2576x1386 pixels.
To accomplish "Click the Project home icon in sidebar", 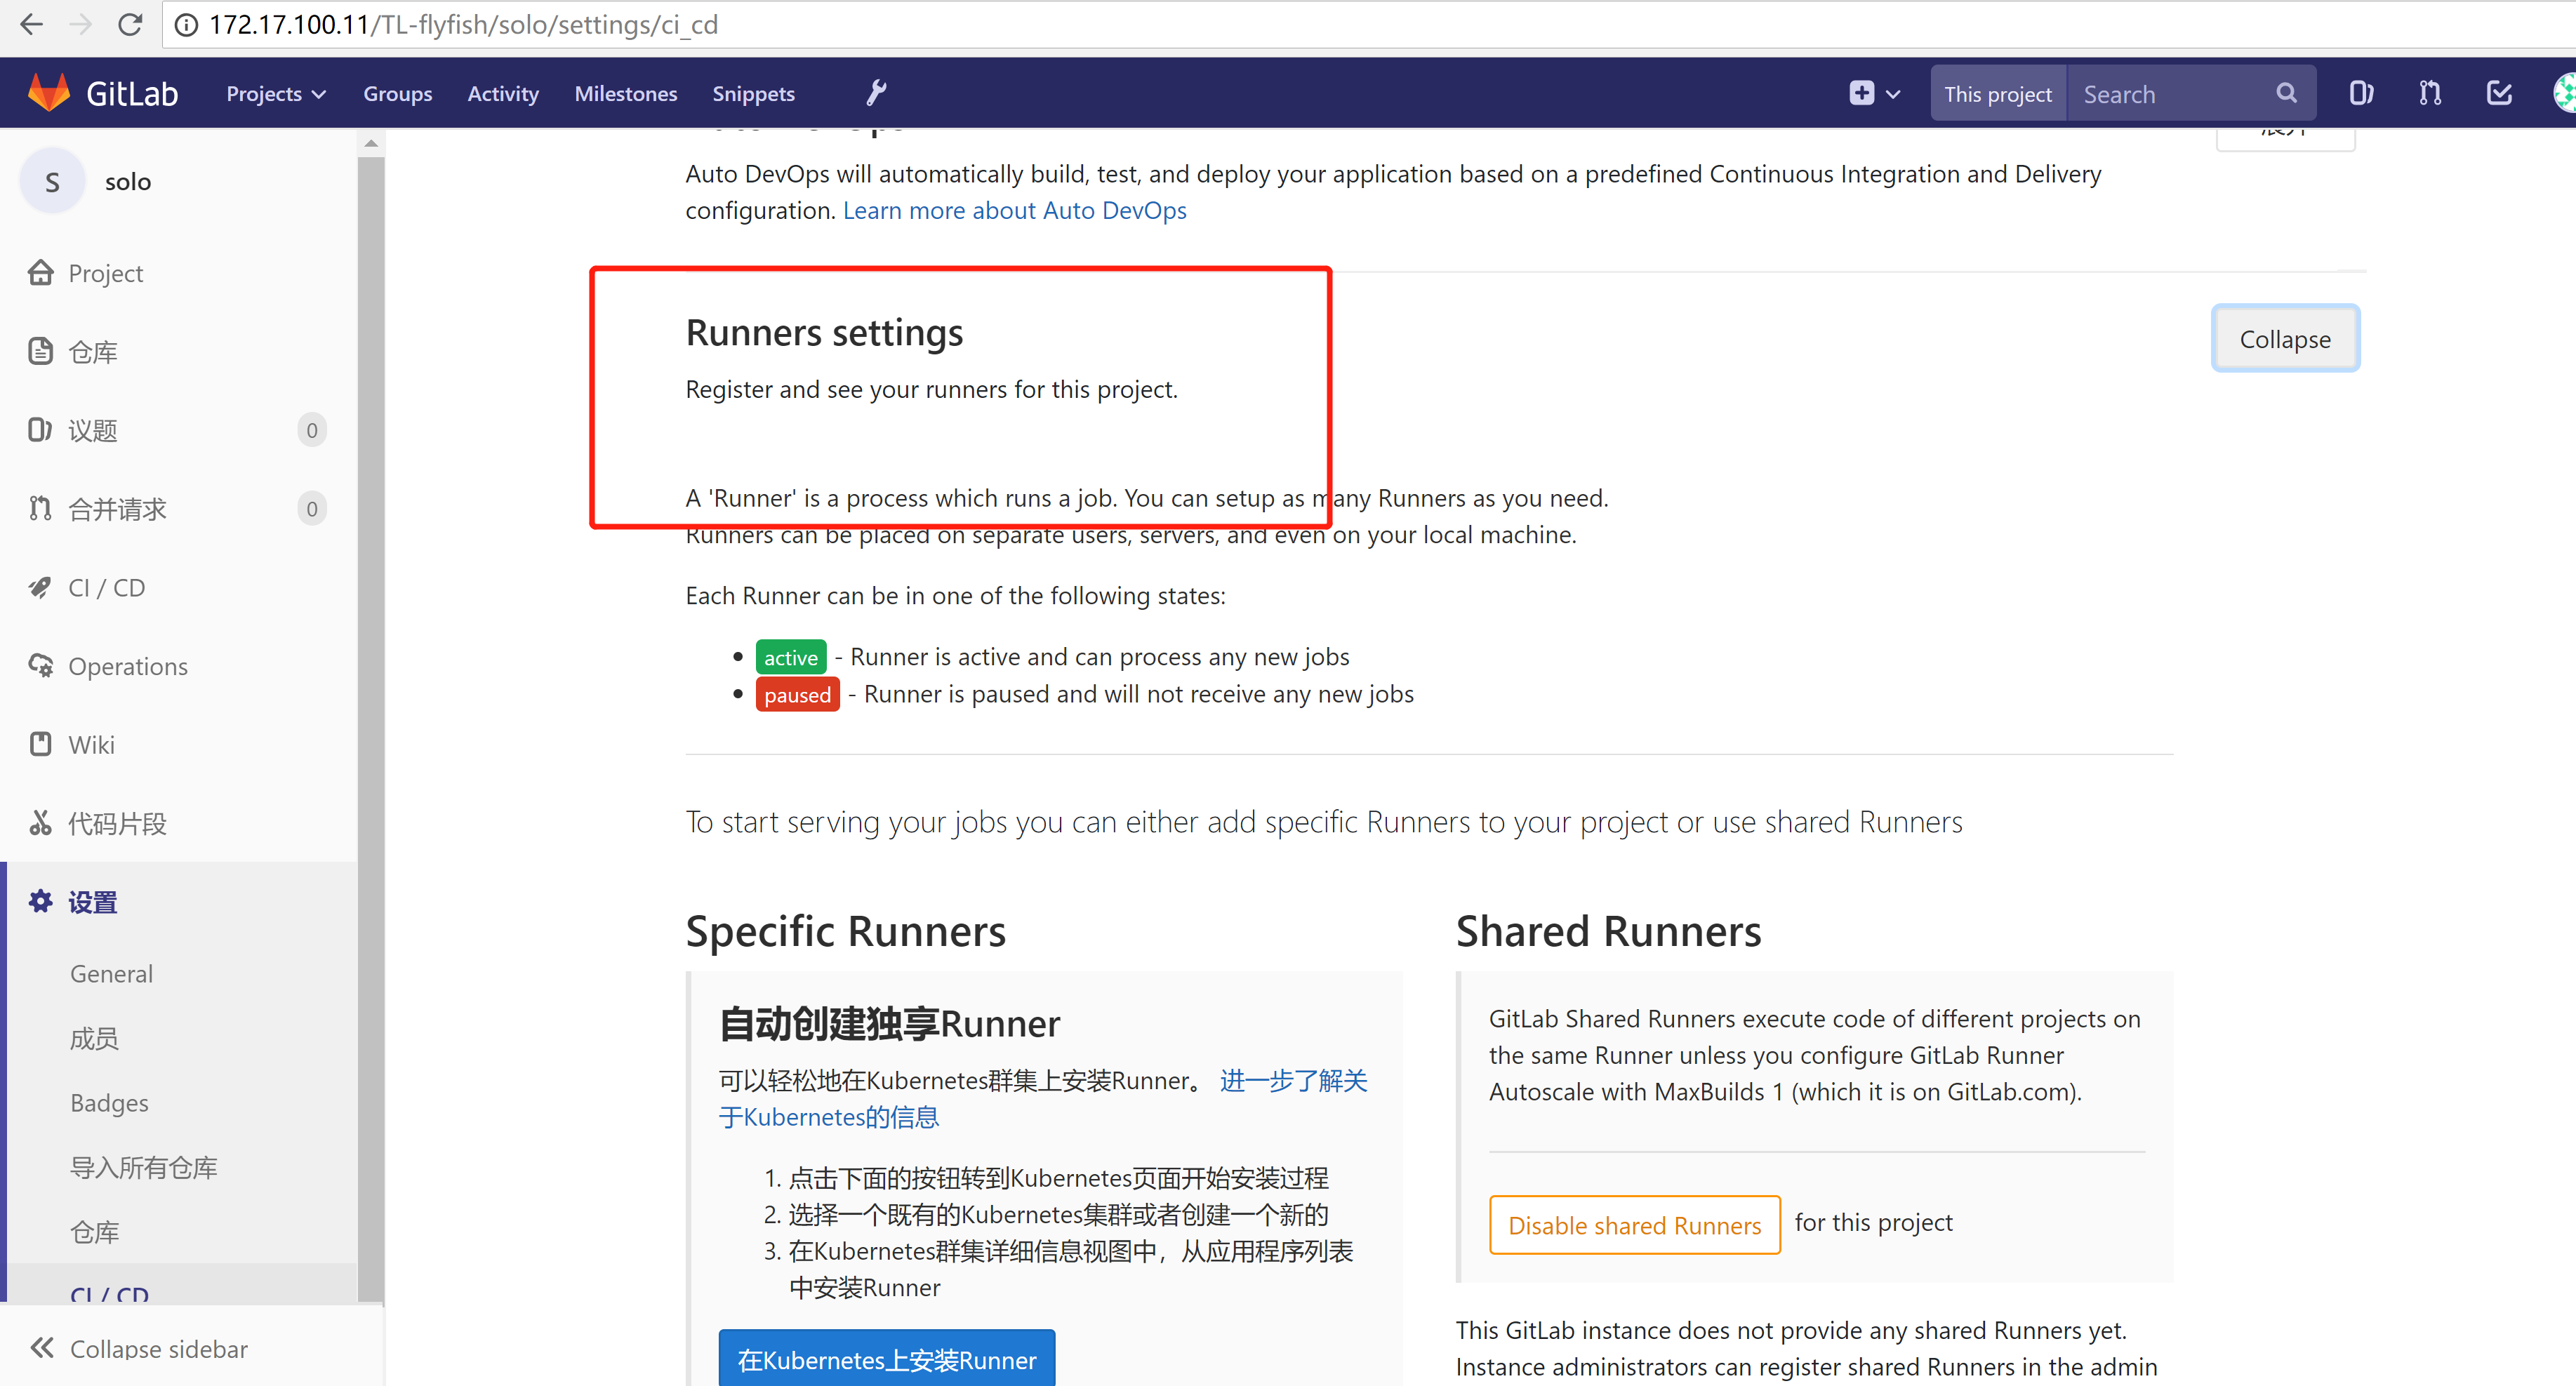I will point(41,272).
